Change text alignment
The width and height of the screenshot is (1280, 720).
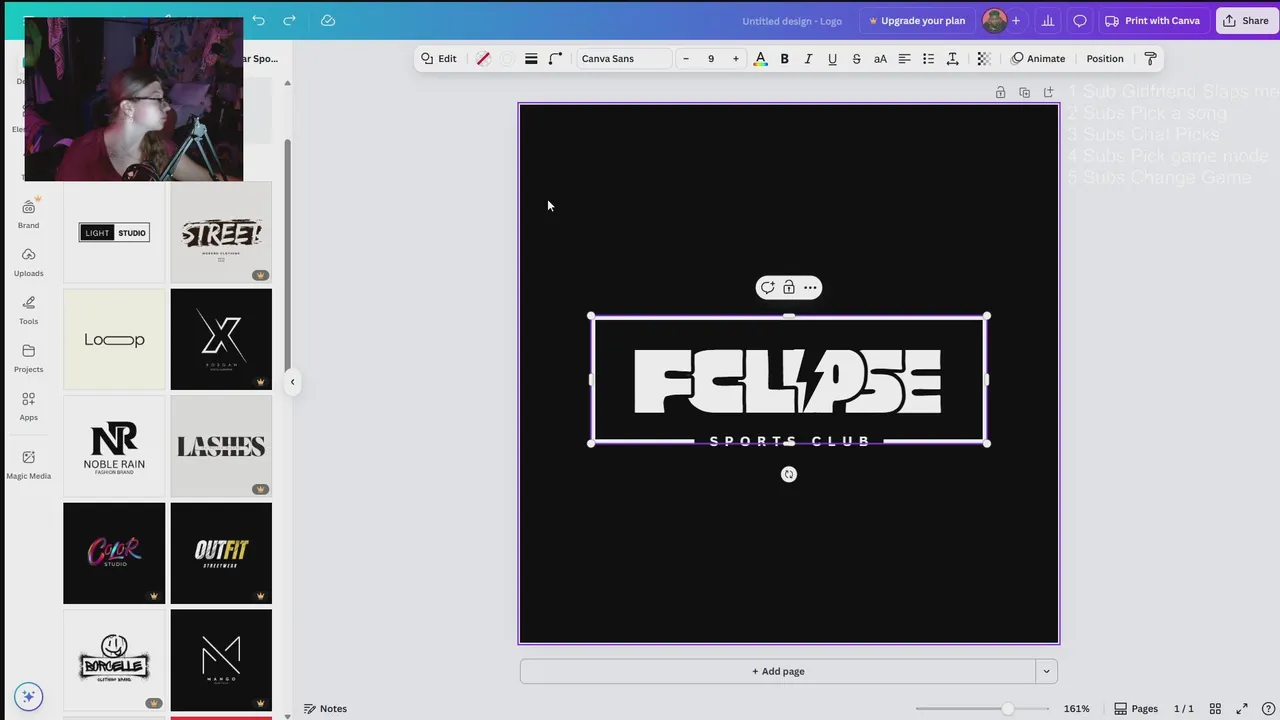coord(904,59)
